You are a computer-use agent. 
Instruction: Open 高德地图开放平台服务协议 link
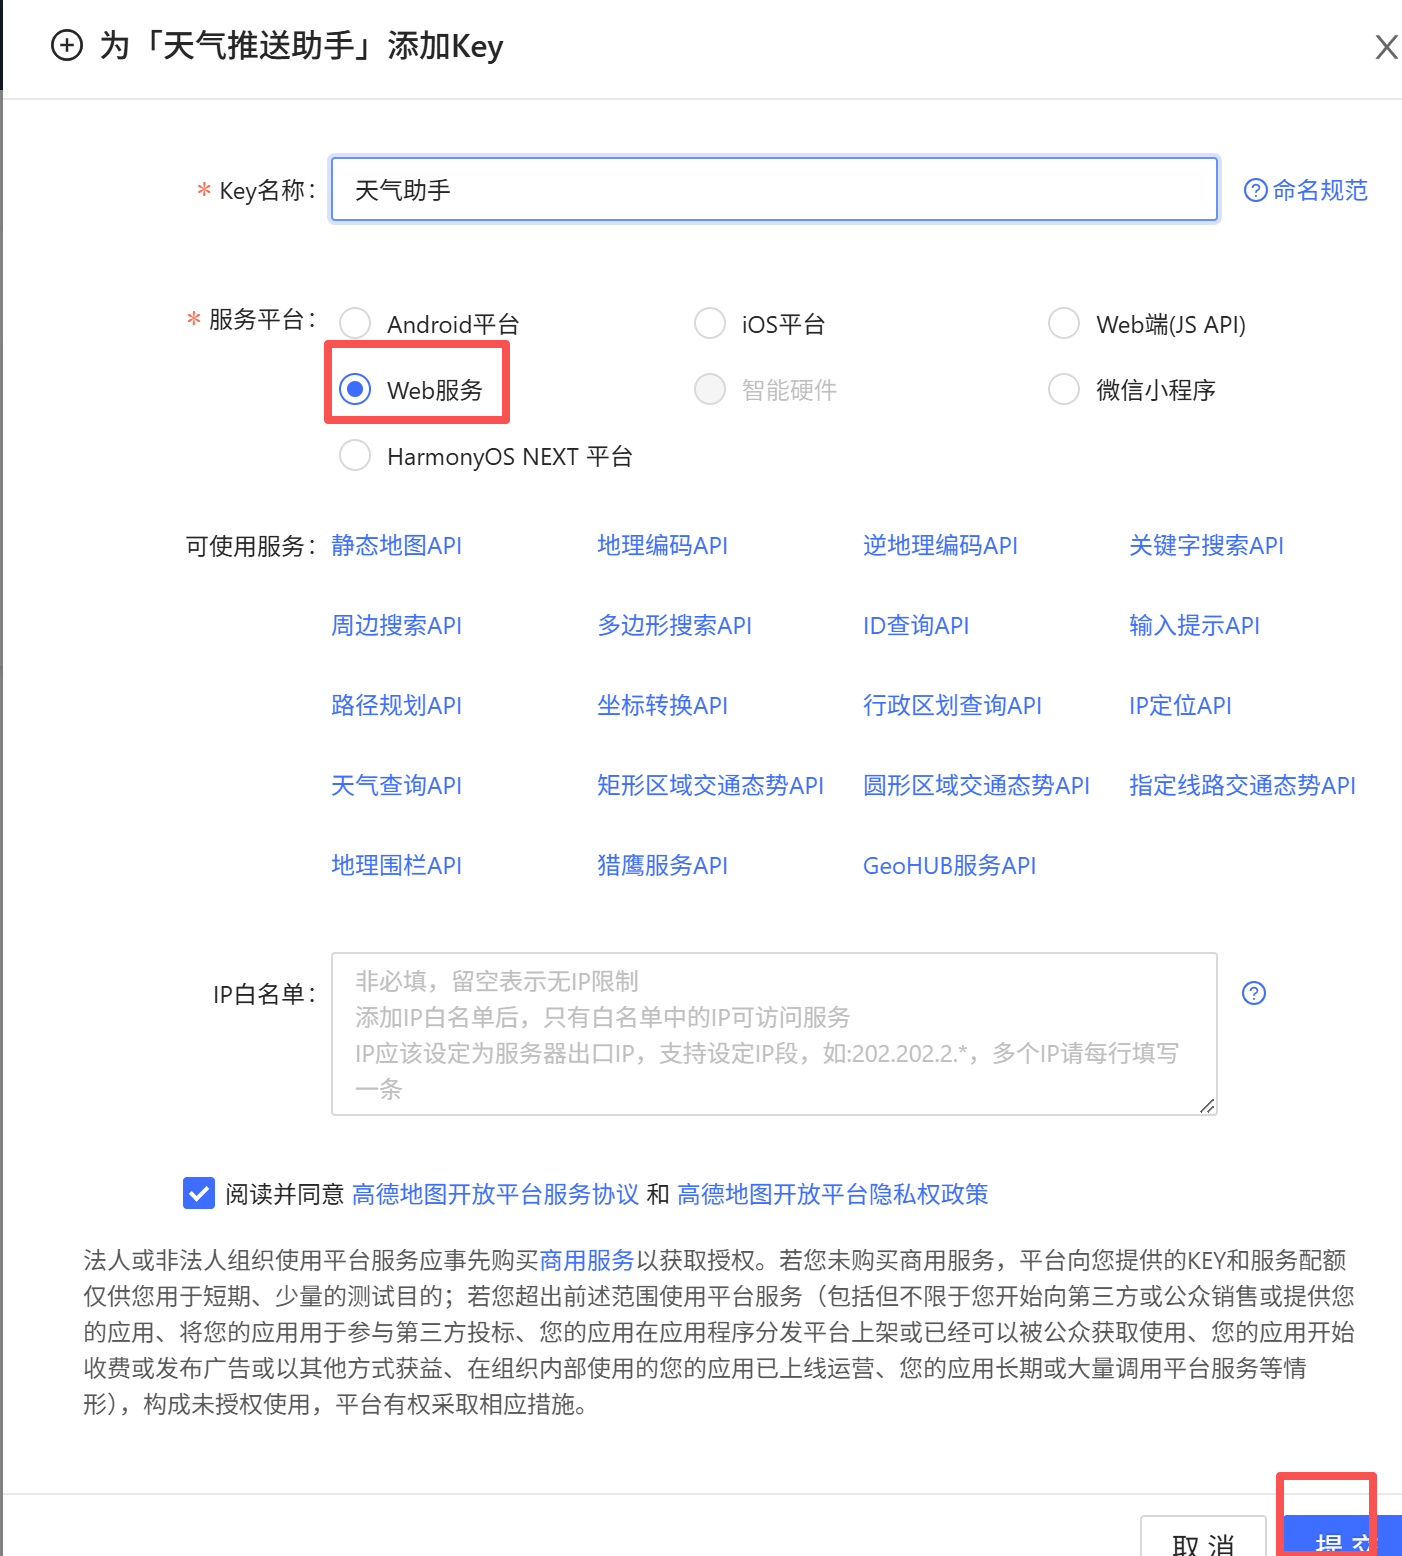pyautogui.click(x=495, y=1194)
